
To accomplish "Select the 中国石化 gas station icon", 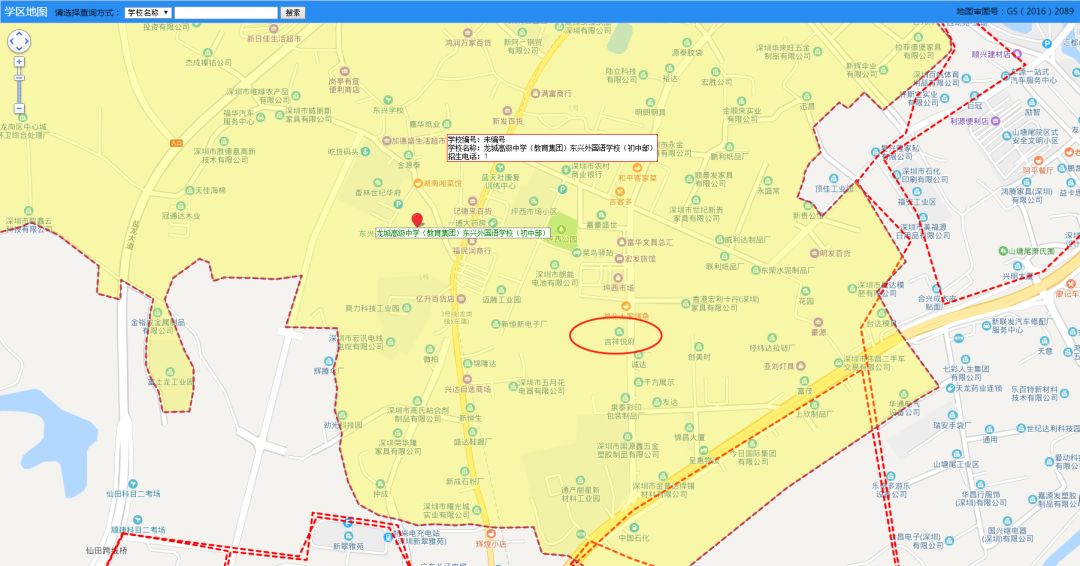I will [634, 528].
